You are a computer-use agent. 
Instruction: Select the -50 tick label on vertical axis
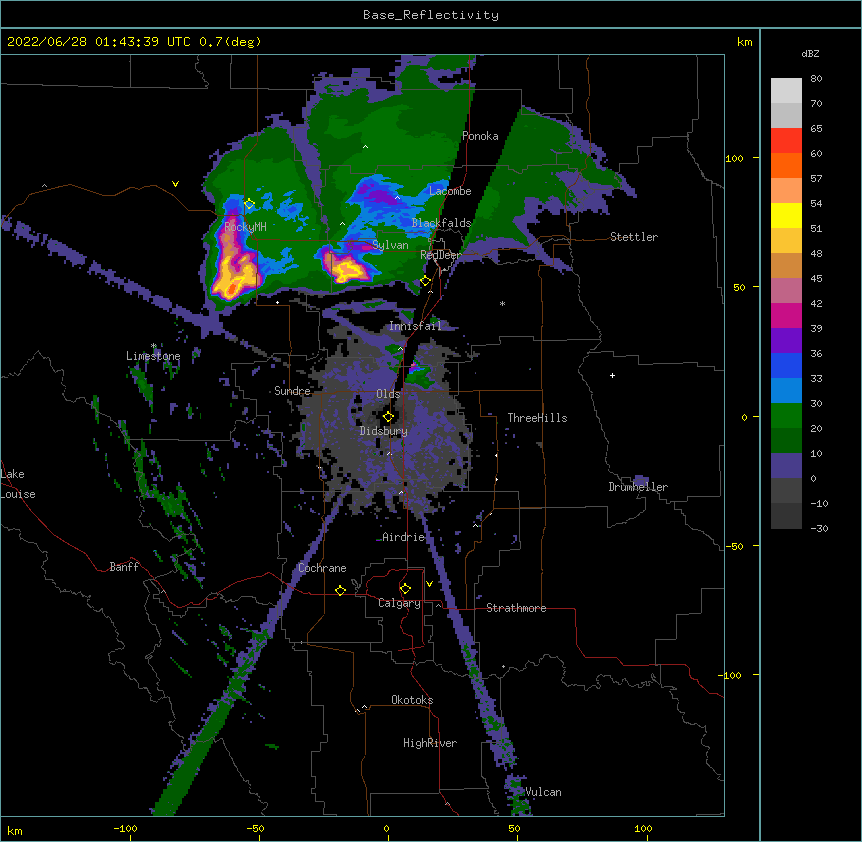(734, 546)
